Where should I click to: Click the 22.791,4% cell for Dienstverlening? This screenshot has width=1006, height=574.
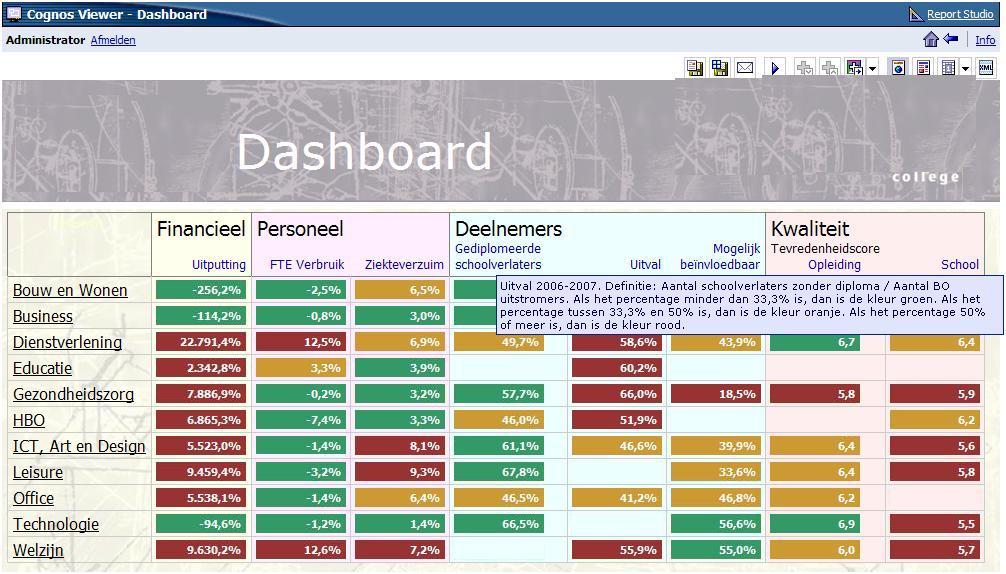click(201, 342)
